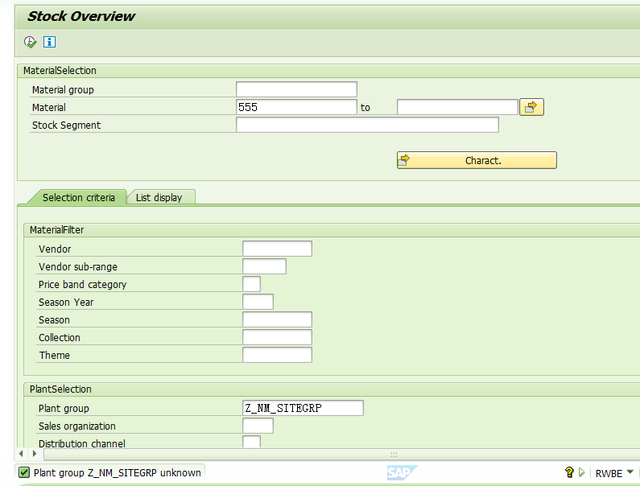Click the Collection input field
Screen dimensions: 640x486
pyautogui.click(x=278, y=337)
